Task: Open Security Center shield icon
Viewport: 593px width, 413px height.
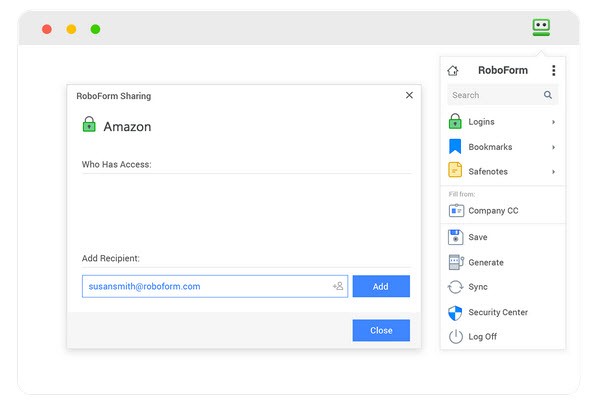Action: click(x=455, y=313)
